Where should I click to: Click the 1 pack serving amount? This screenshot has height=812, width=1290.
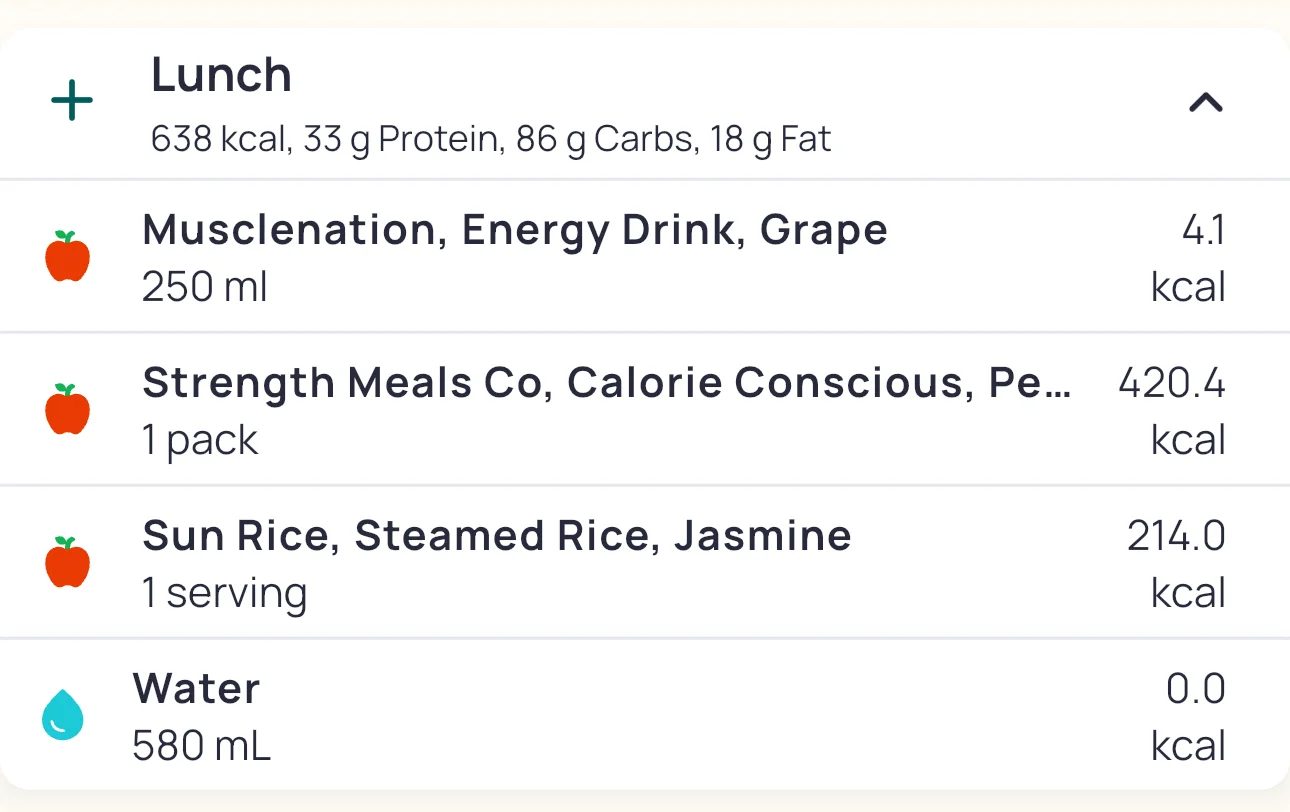[200, 441]
